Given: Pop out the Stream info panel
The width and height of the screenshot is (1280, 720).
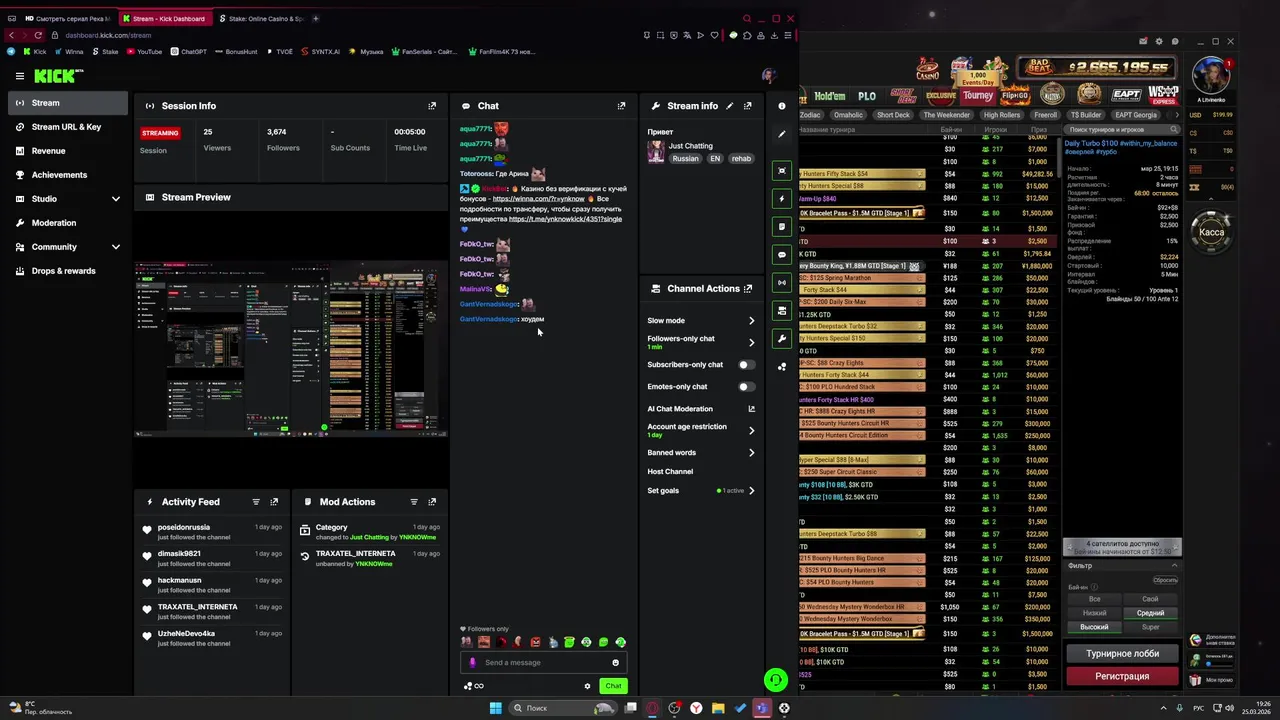Looking at the screenshot, I should click(747, 106).
